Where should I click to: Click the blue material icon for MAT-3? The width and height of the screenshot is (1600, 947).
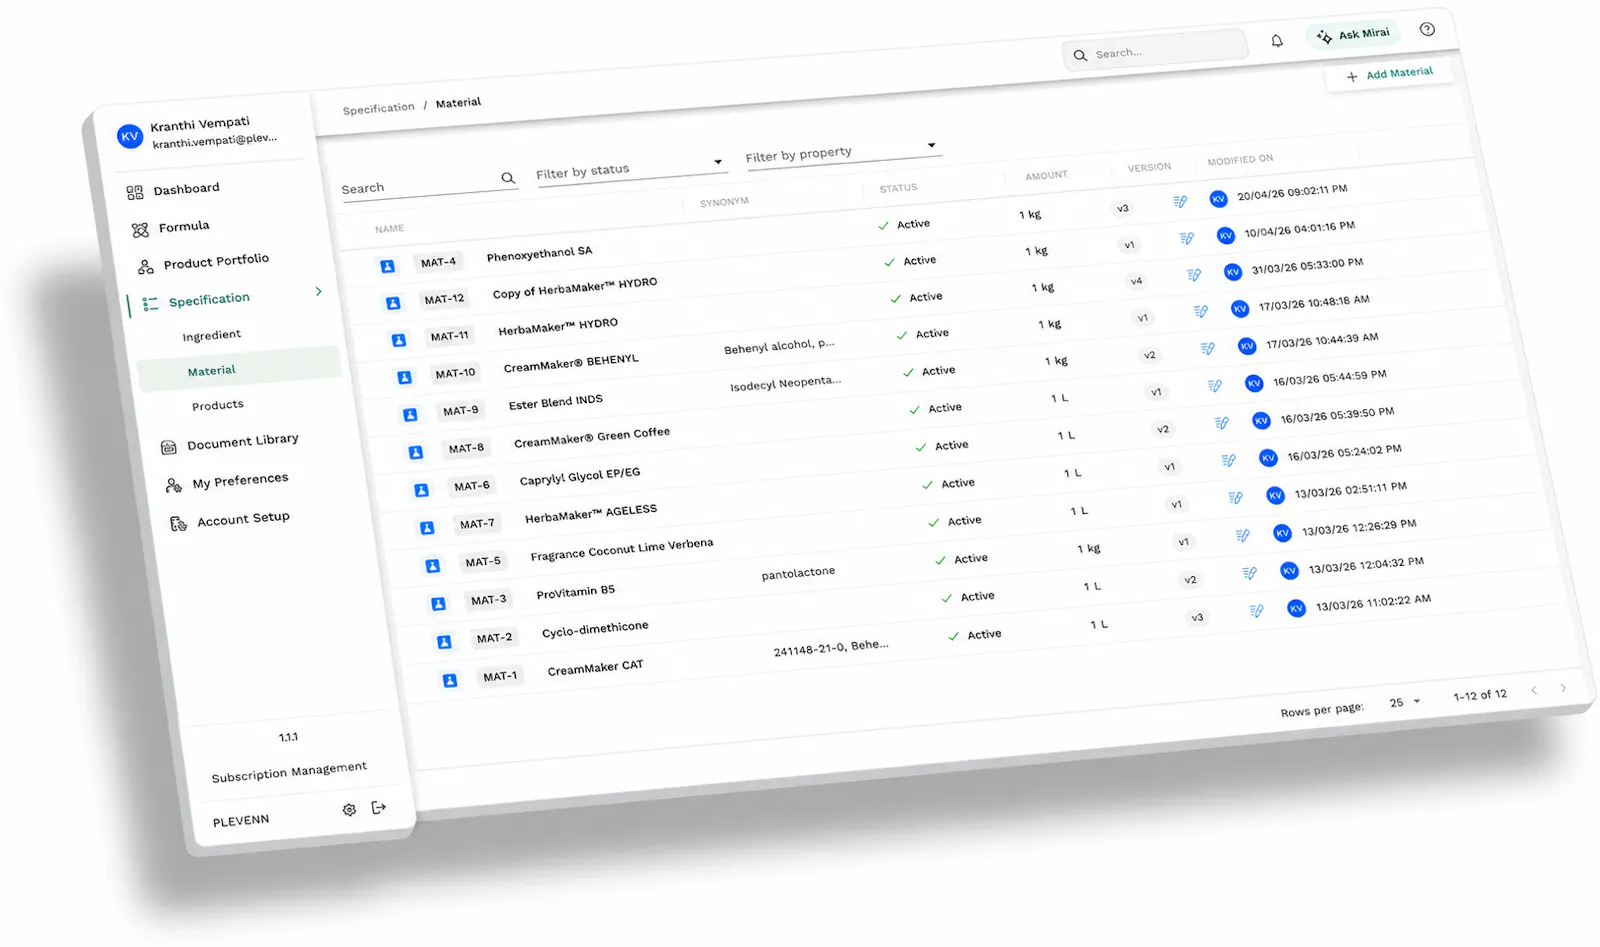pyautogui.click(x=438, y=603)
